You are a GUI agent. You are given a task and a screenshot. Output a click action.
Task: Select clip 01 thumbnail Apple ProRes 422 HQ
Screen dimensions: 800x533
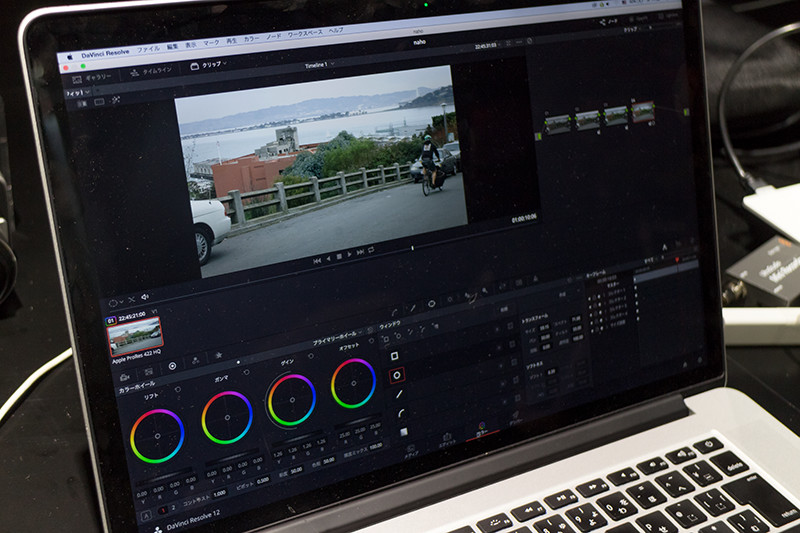135,336
